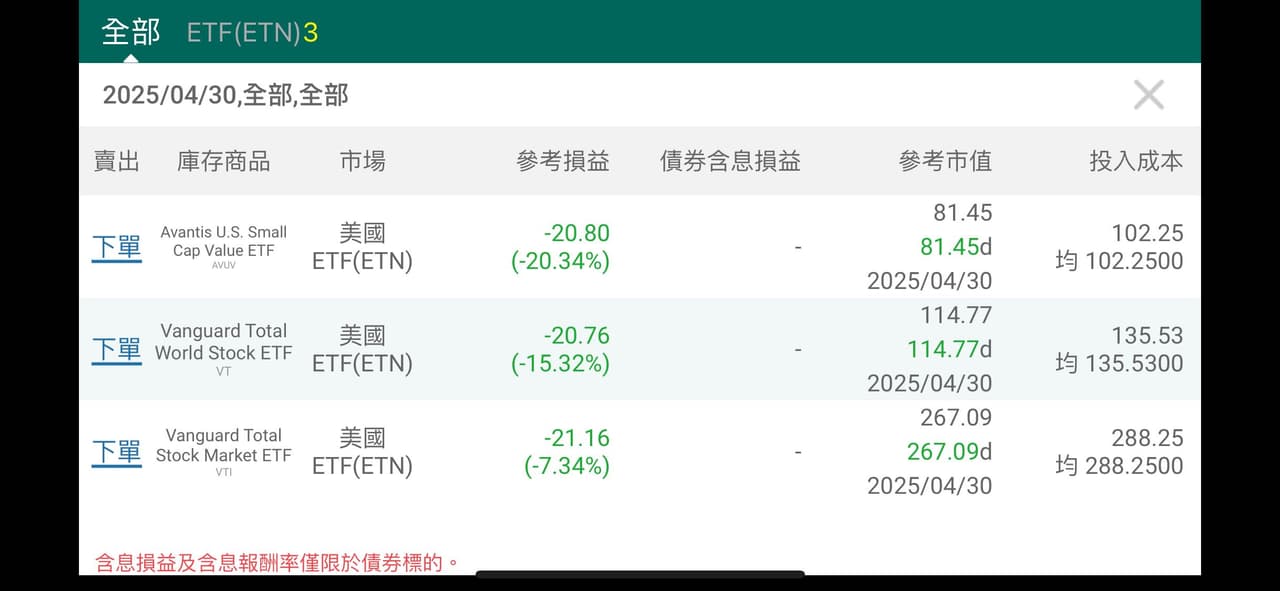Tap the -20.80 loss value for AVUV
Image resolution: width=1280 pixels, height=591 pixels.
tap(577, 233)
